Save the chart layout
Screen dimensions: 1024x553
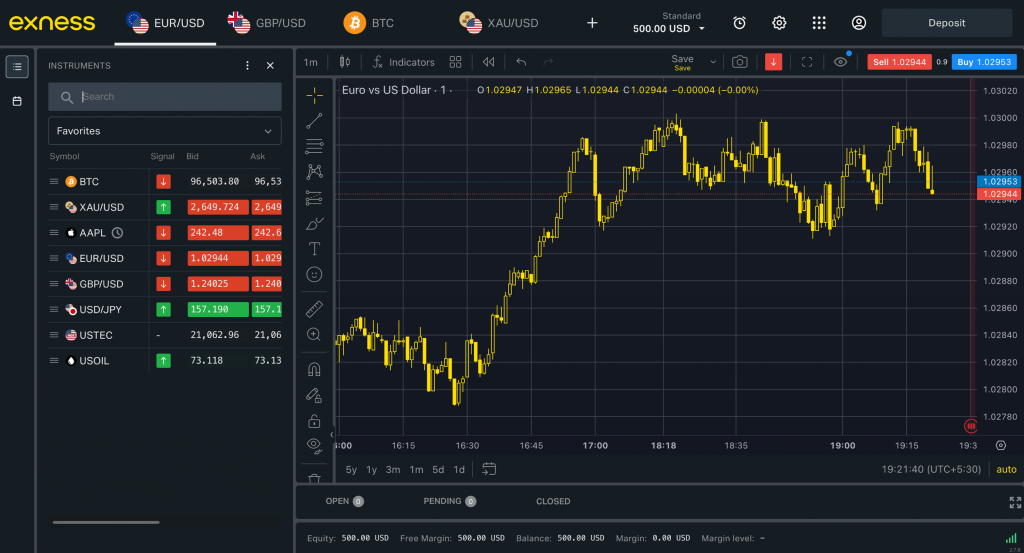[682, 62]
